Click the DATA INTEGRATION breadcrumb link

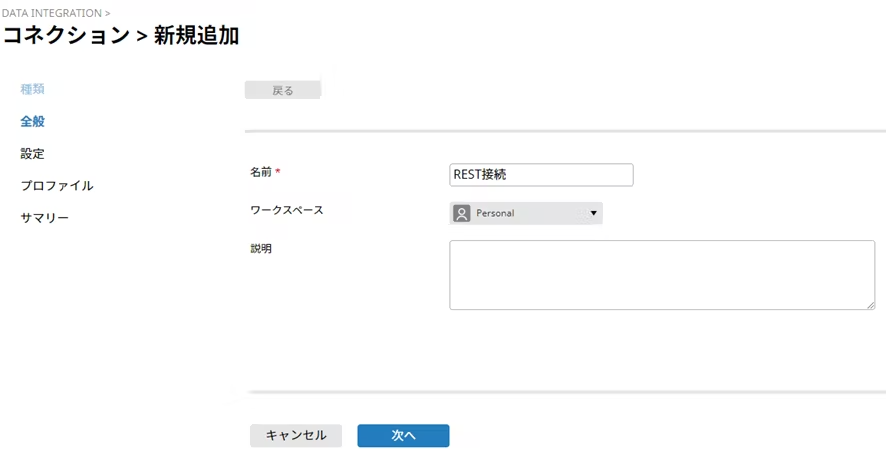51,13
